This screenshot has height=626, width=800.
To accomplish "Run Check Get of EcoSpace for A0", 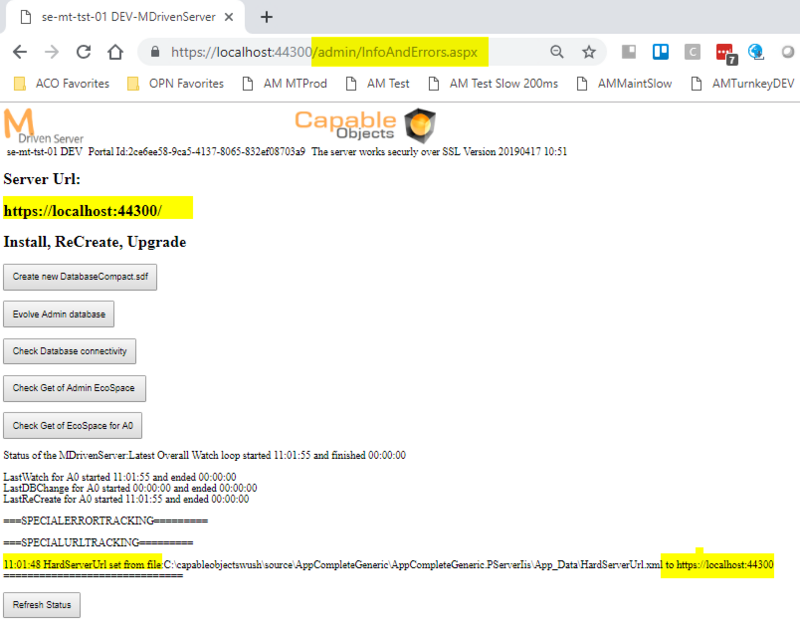I will click(72, 425).
